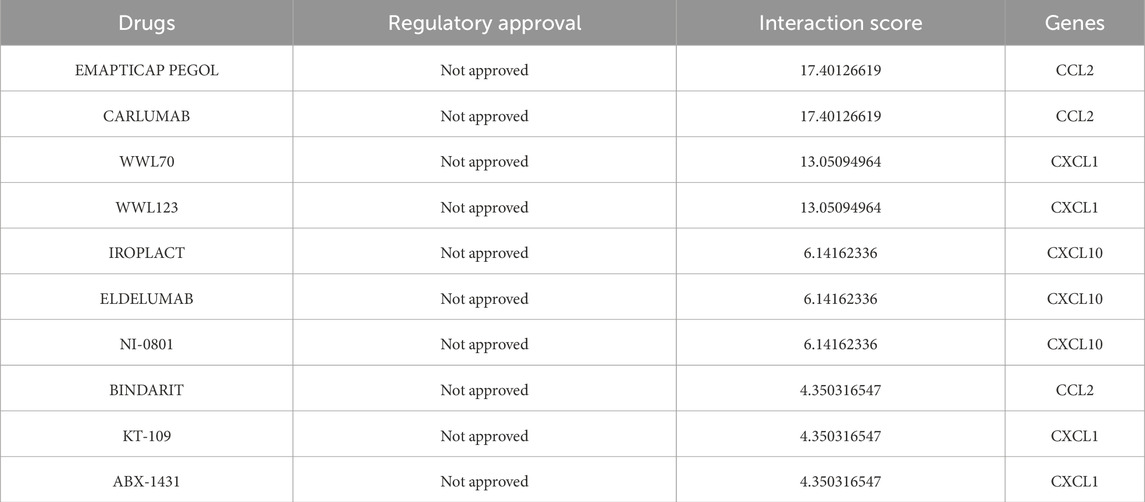Click the Regulatory approval column header
This screenshot has height=502, width=1145.
(x=484, y=23)
